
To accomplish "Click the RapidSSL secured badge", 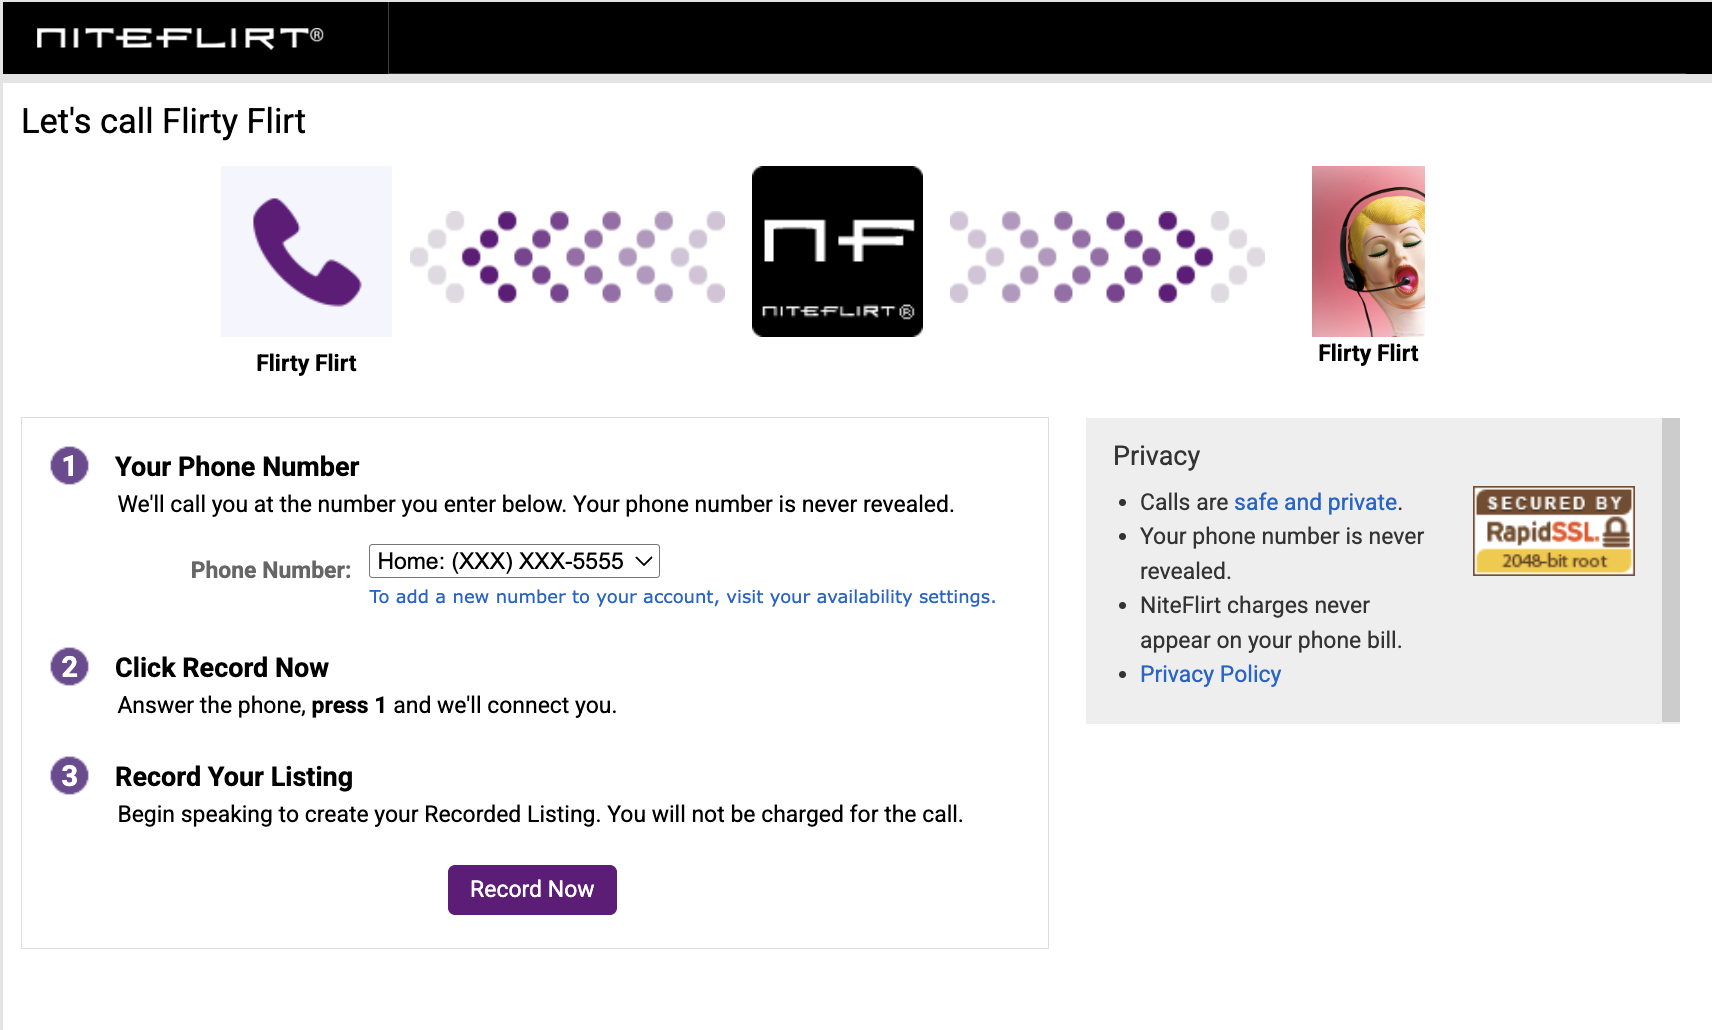I will (1553, 531).
